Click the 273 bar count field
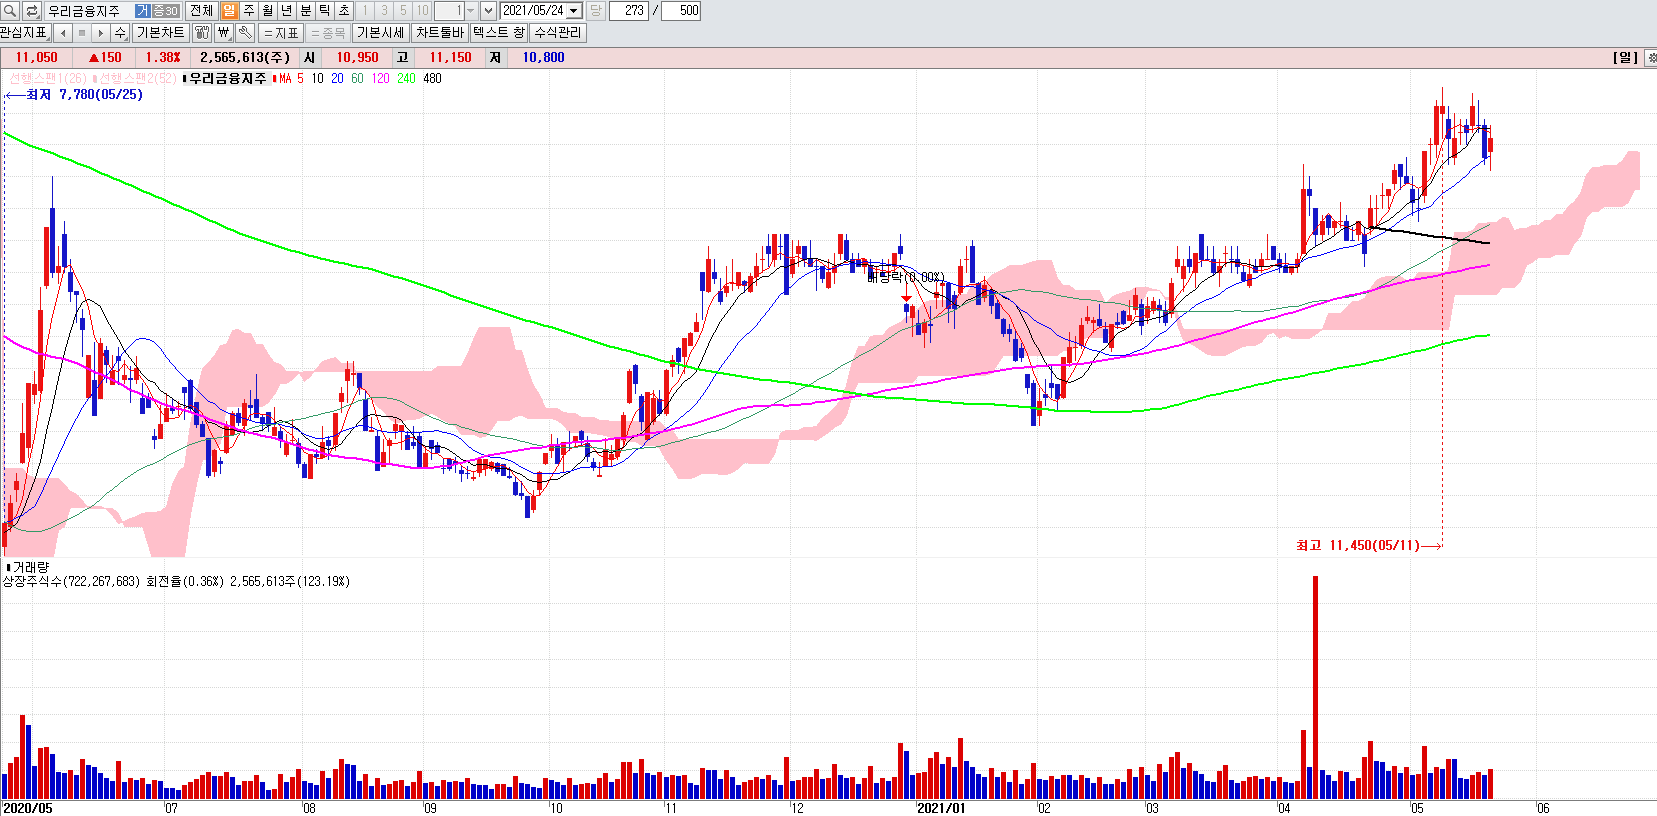 pyautogui.click(x=629, y=10)
